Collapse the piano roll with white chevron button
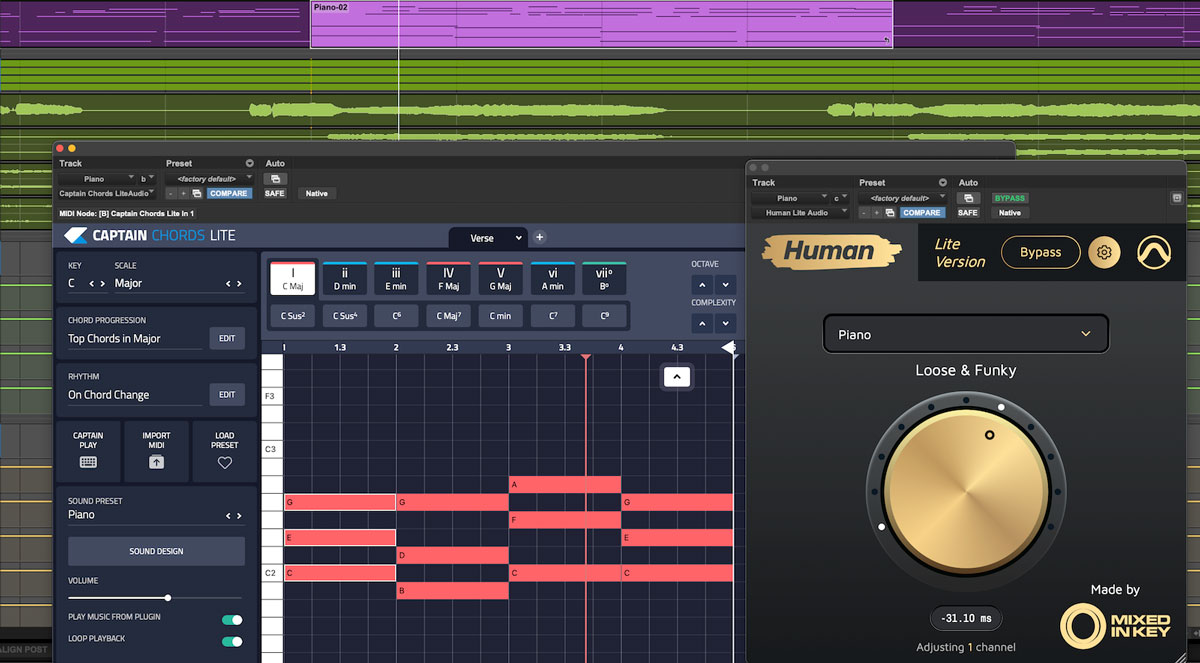This screenshot has height=663, width=1200. pos(677,377)
